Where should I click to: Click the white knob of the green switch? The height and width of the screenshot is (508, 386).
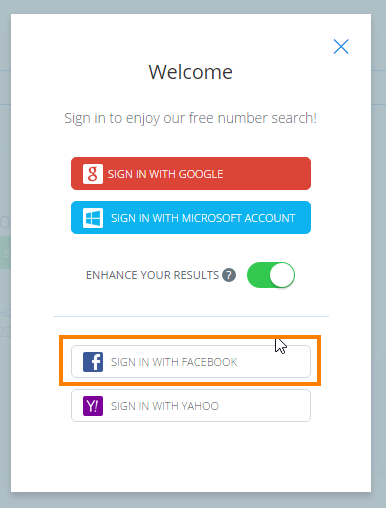click(x=282, y=275)
